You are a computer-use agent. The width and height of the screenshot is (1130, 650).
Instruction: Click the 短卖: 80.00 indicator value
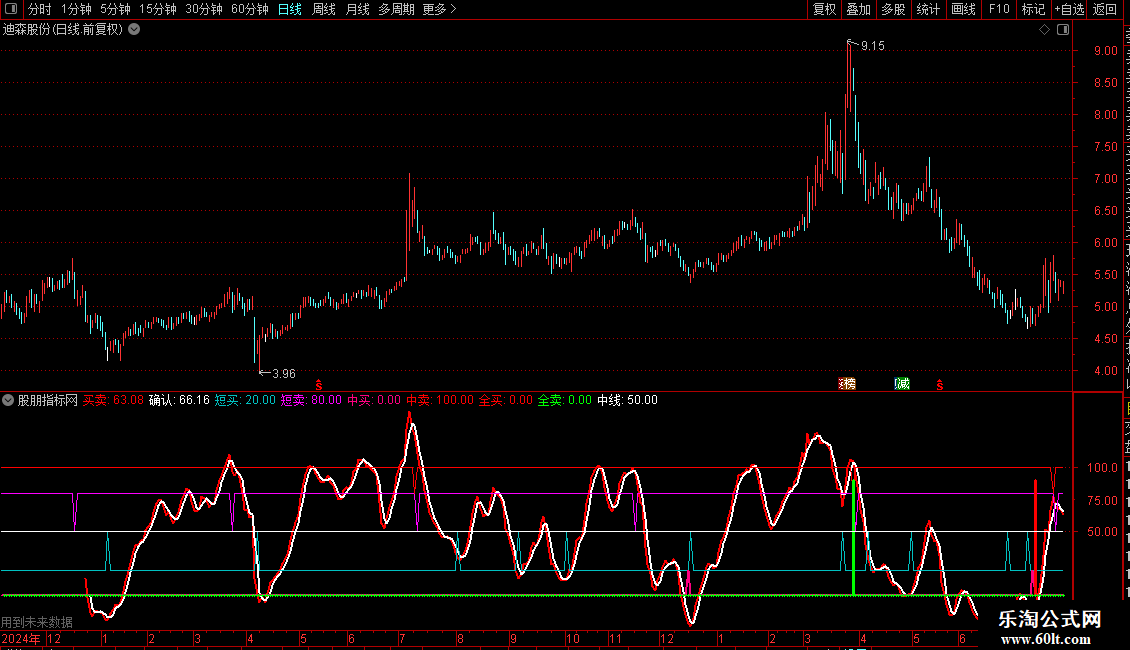click(x=311, y=400)
